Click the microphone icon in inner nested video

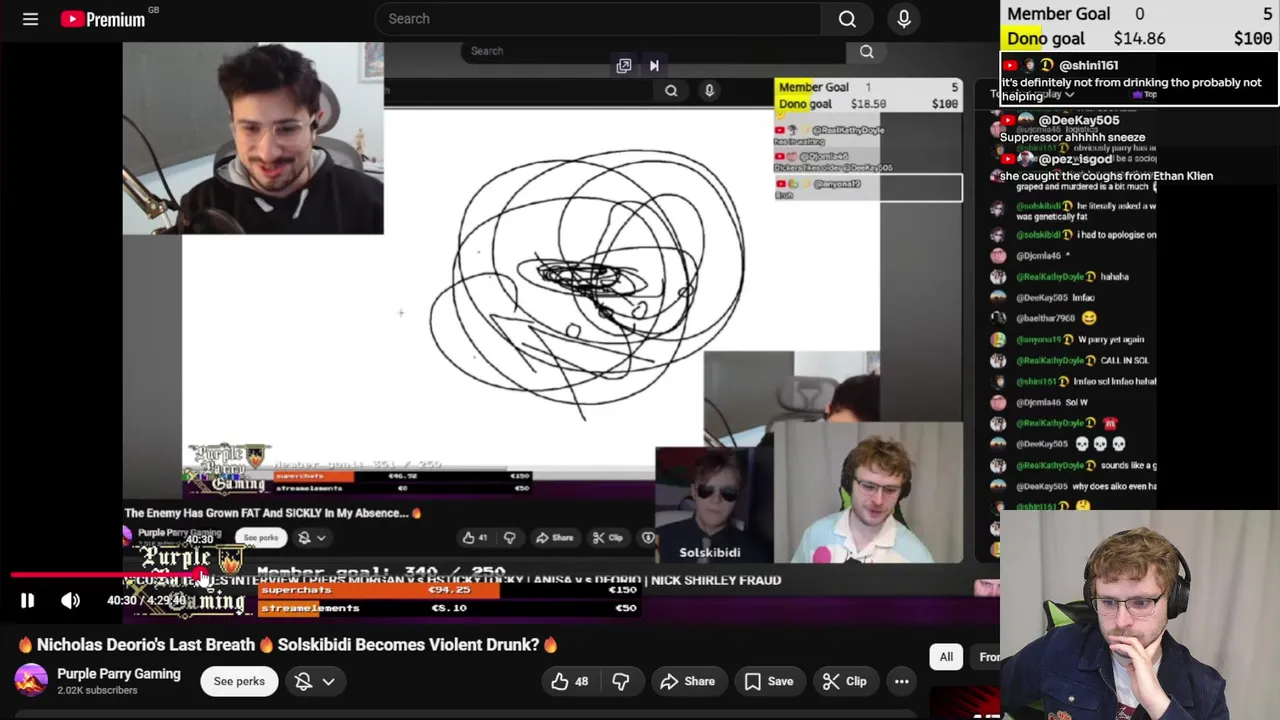click(709, 91)
